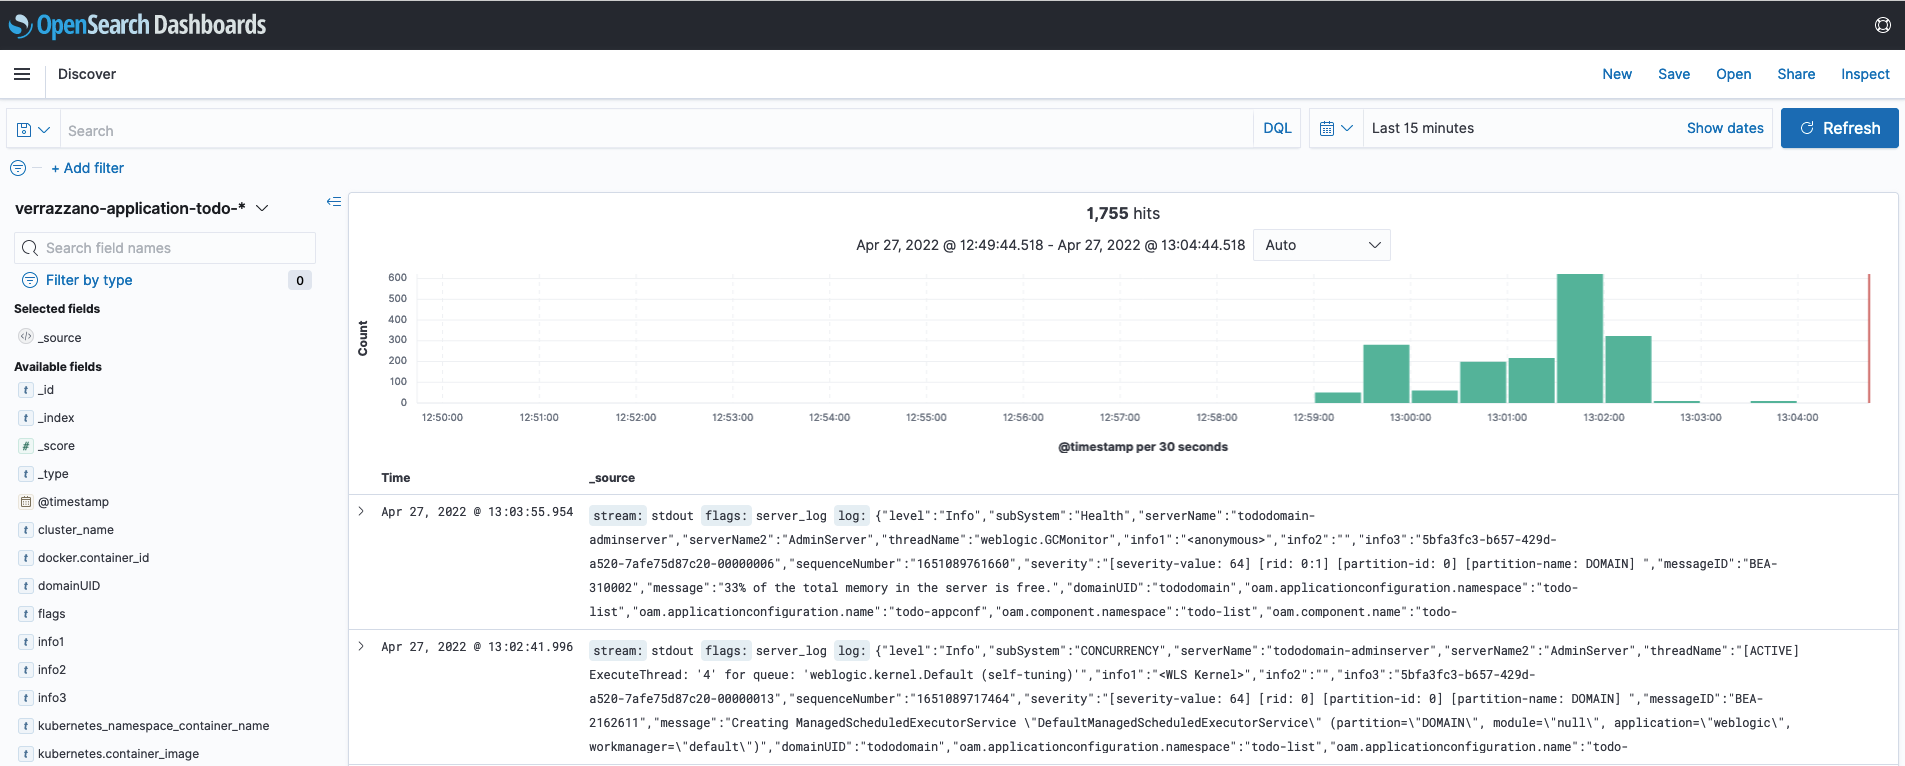The height and width of the screenshot is (766, 1905).
Task: Open the hamburger navigation menu
Action: [x=22, y=74]
